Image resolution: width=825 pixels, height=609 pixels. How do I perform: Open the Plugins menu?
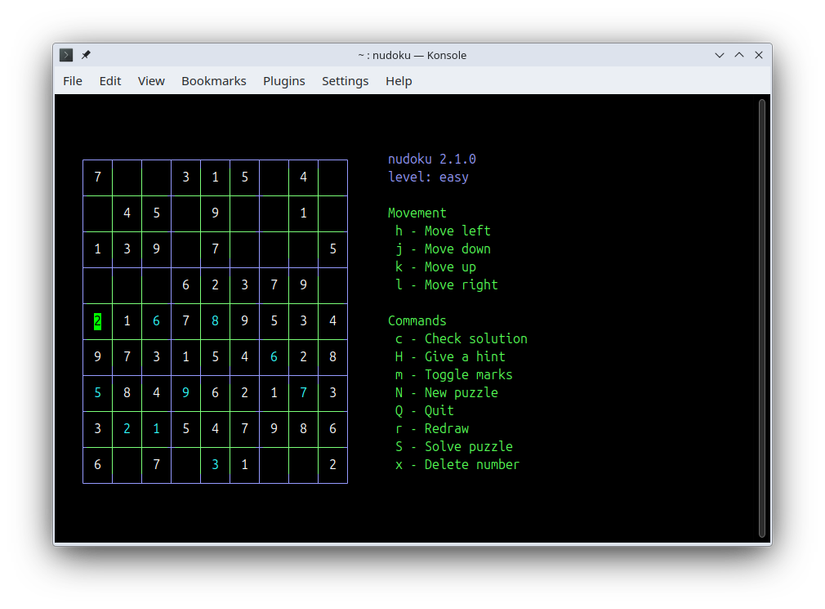click(284, 81)
